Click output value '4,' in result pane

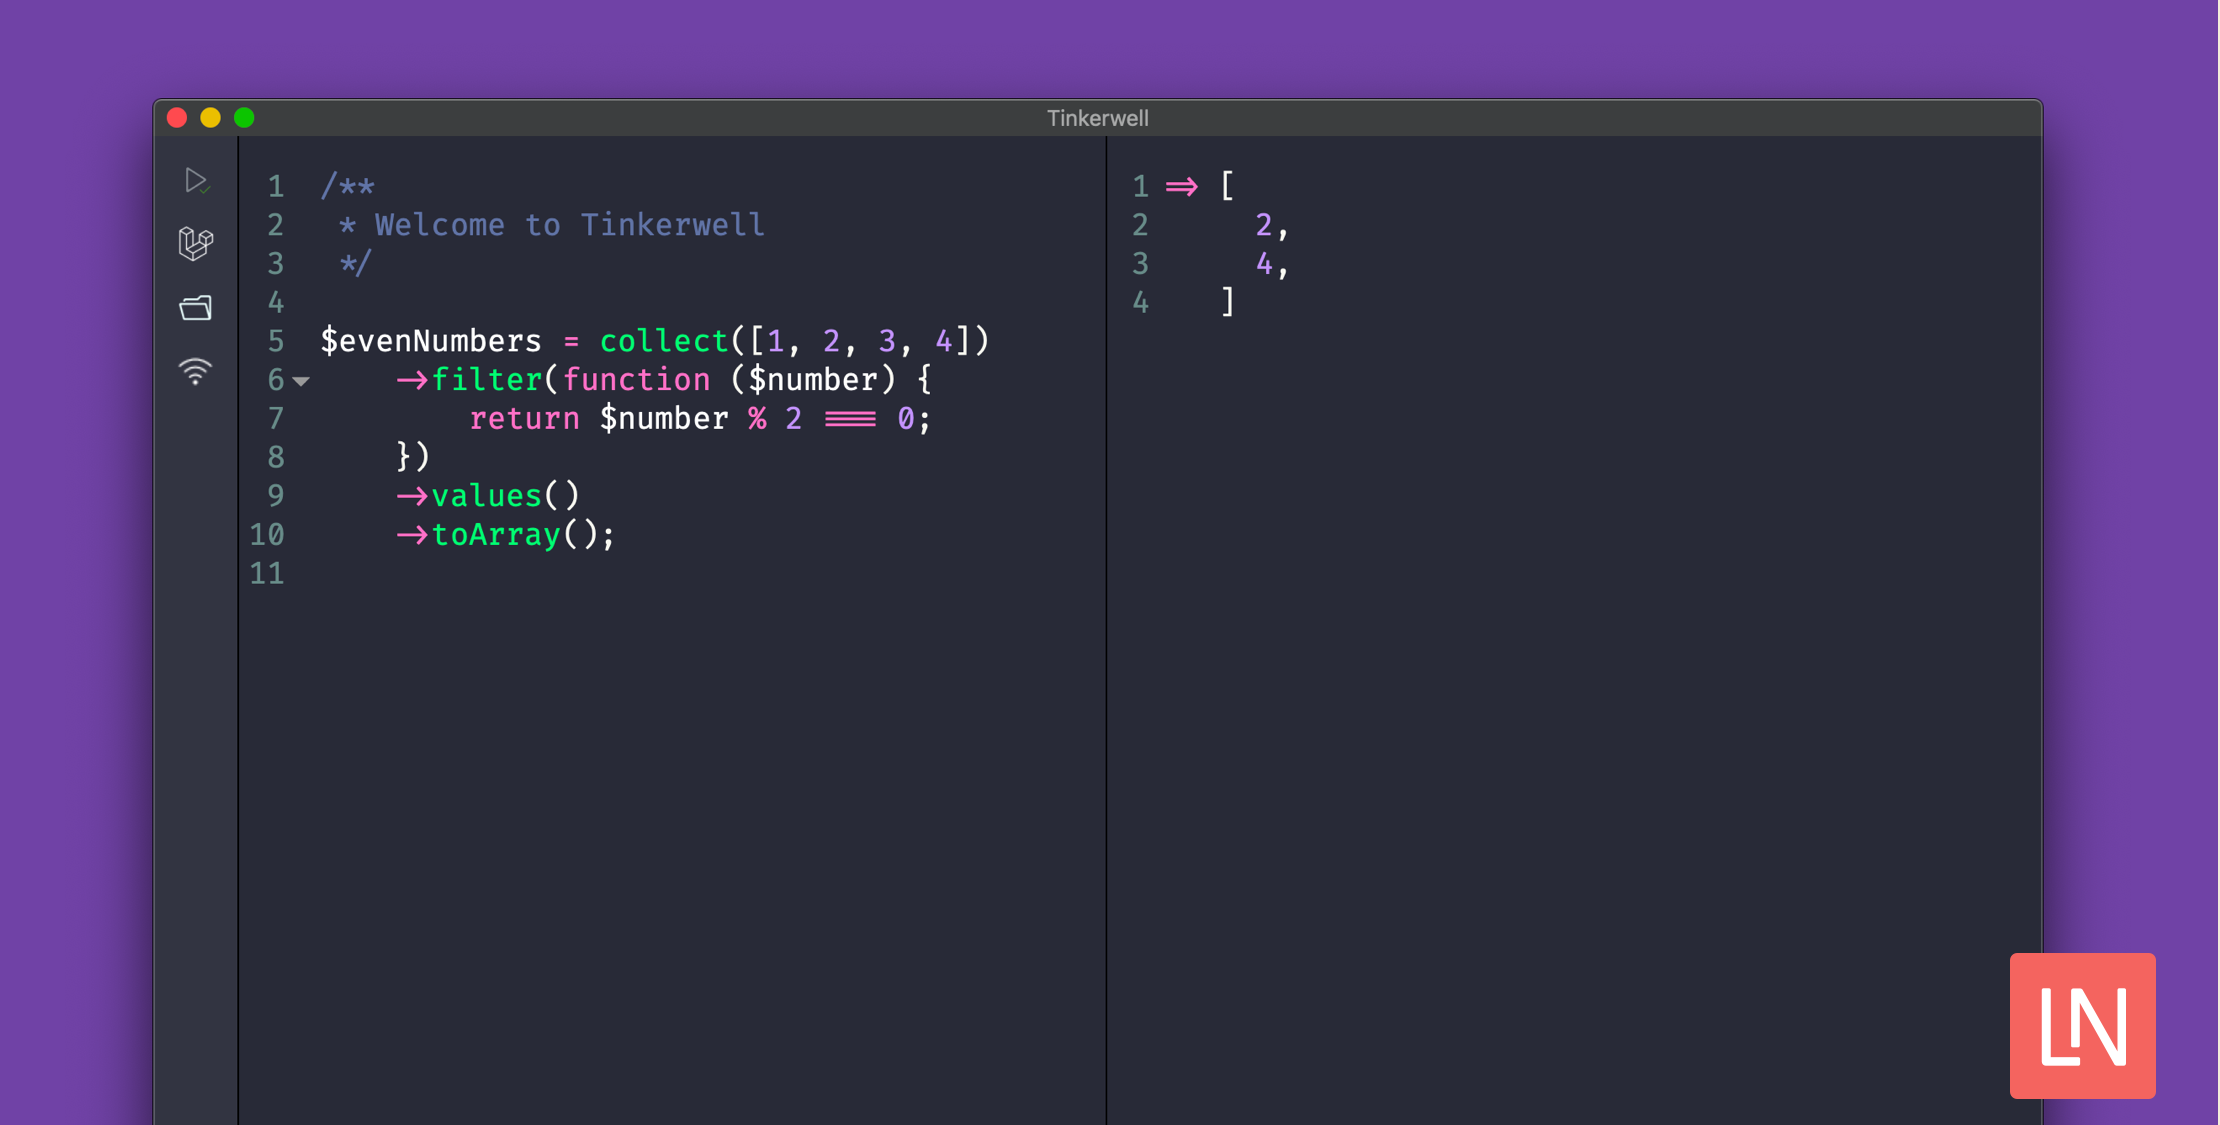(x=1272, y=265)
